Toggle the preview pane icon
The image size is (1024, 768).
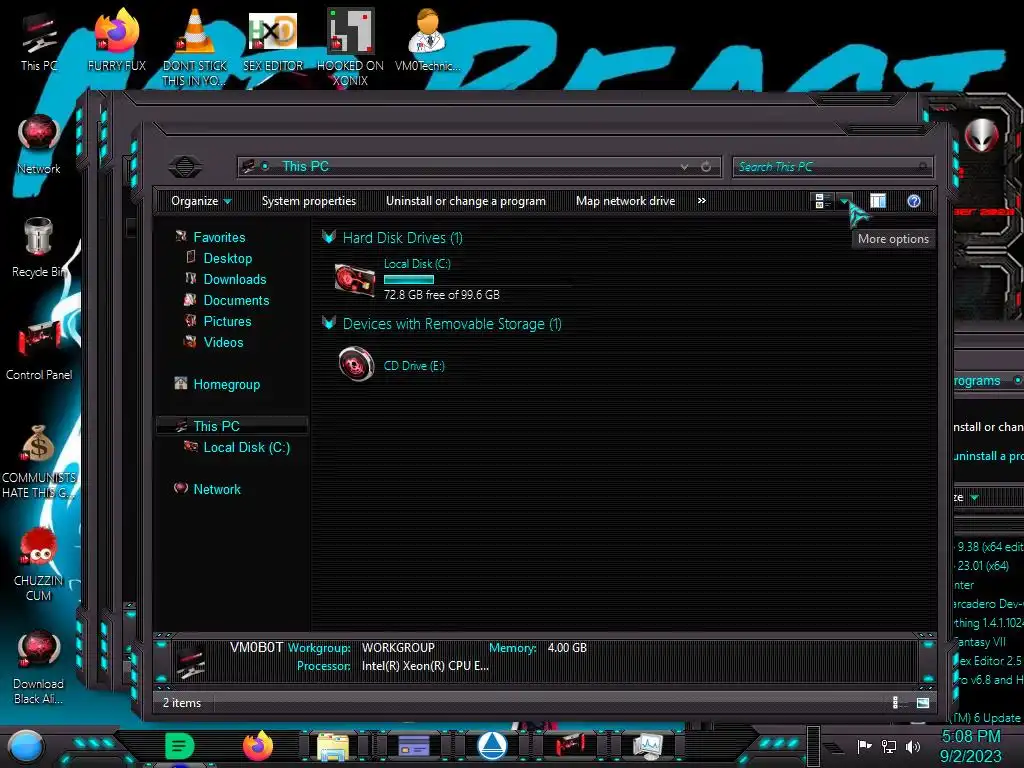point(878,201)
